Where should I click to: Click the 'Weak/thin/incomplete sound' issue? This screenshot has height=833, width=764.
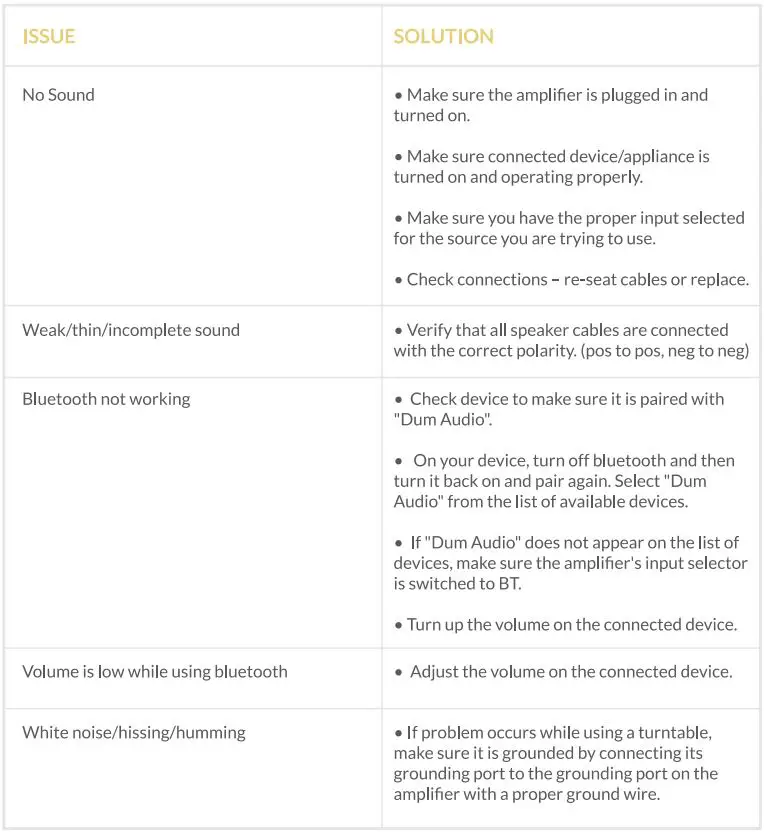pyautogui.click(x=131, y=330)
